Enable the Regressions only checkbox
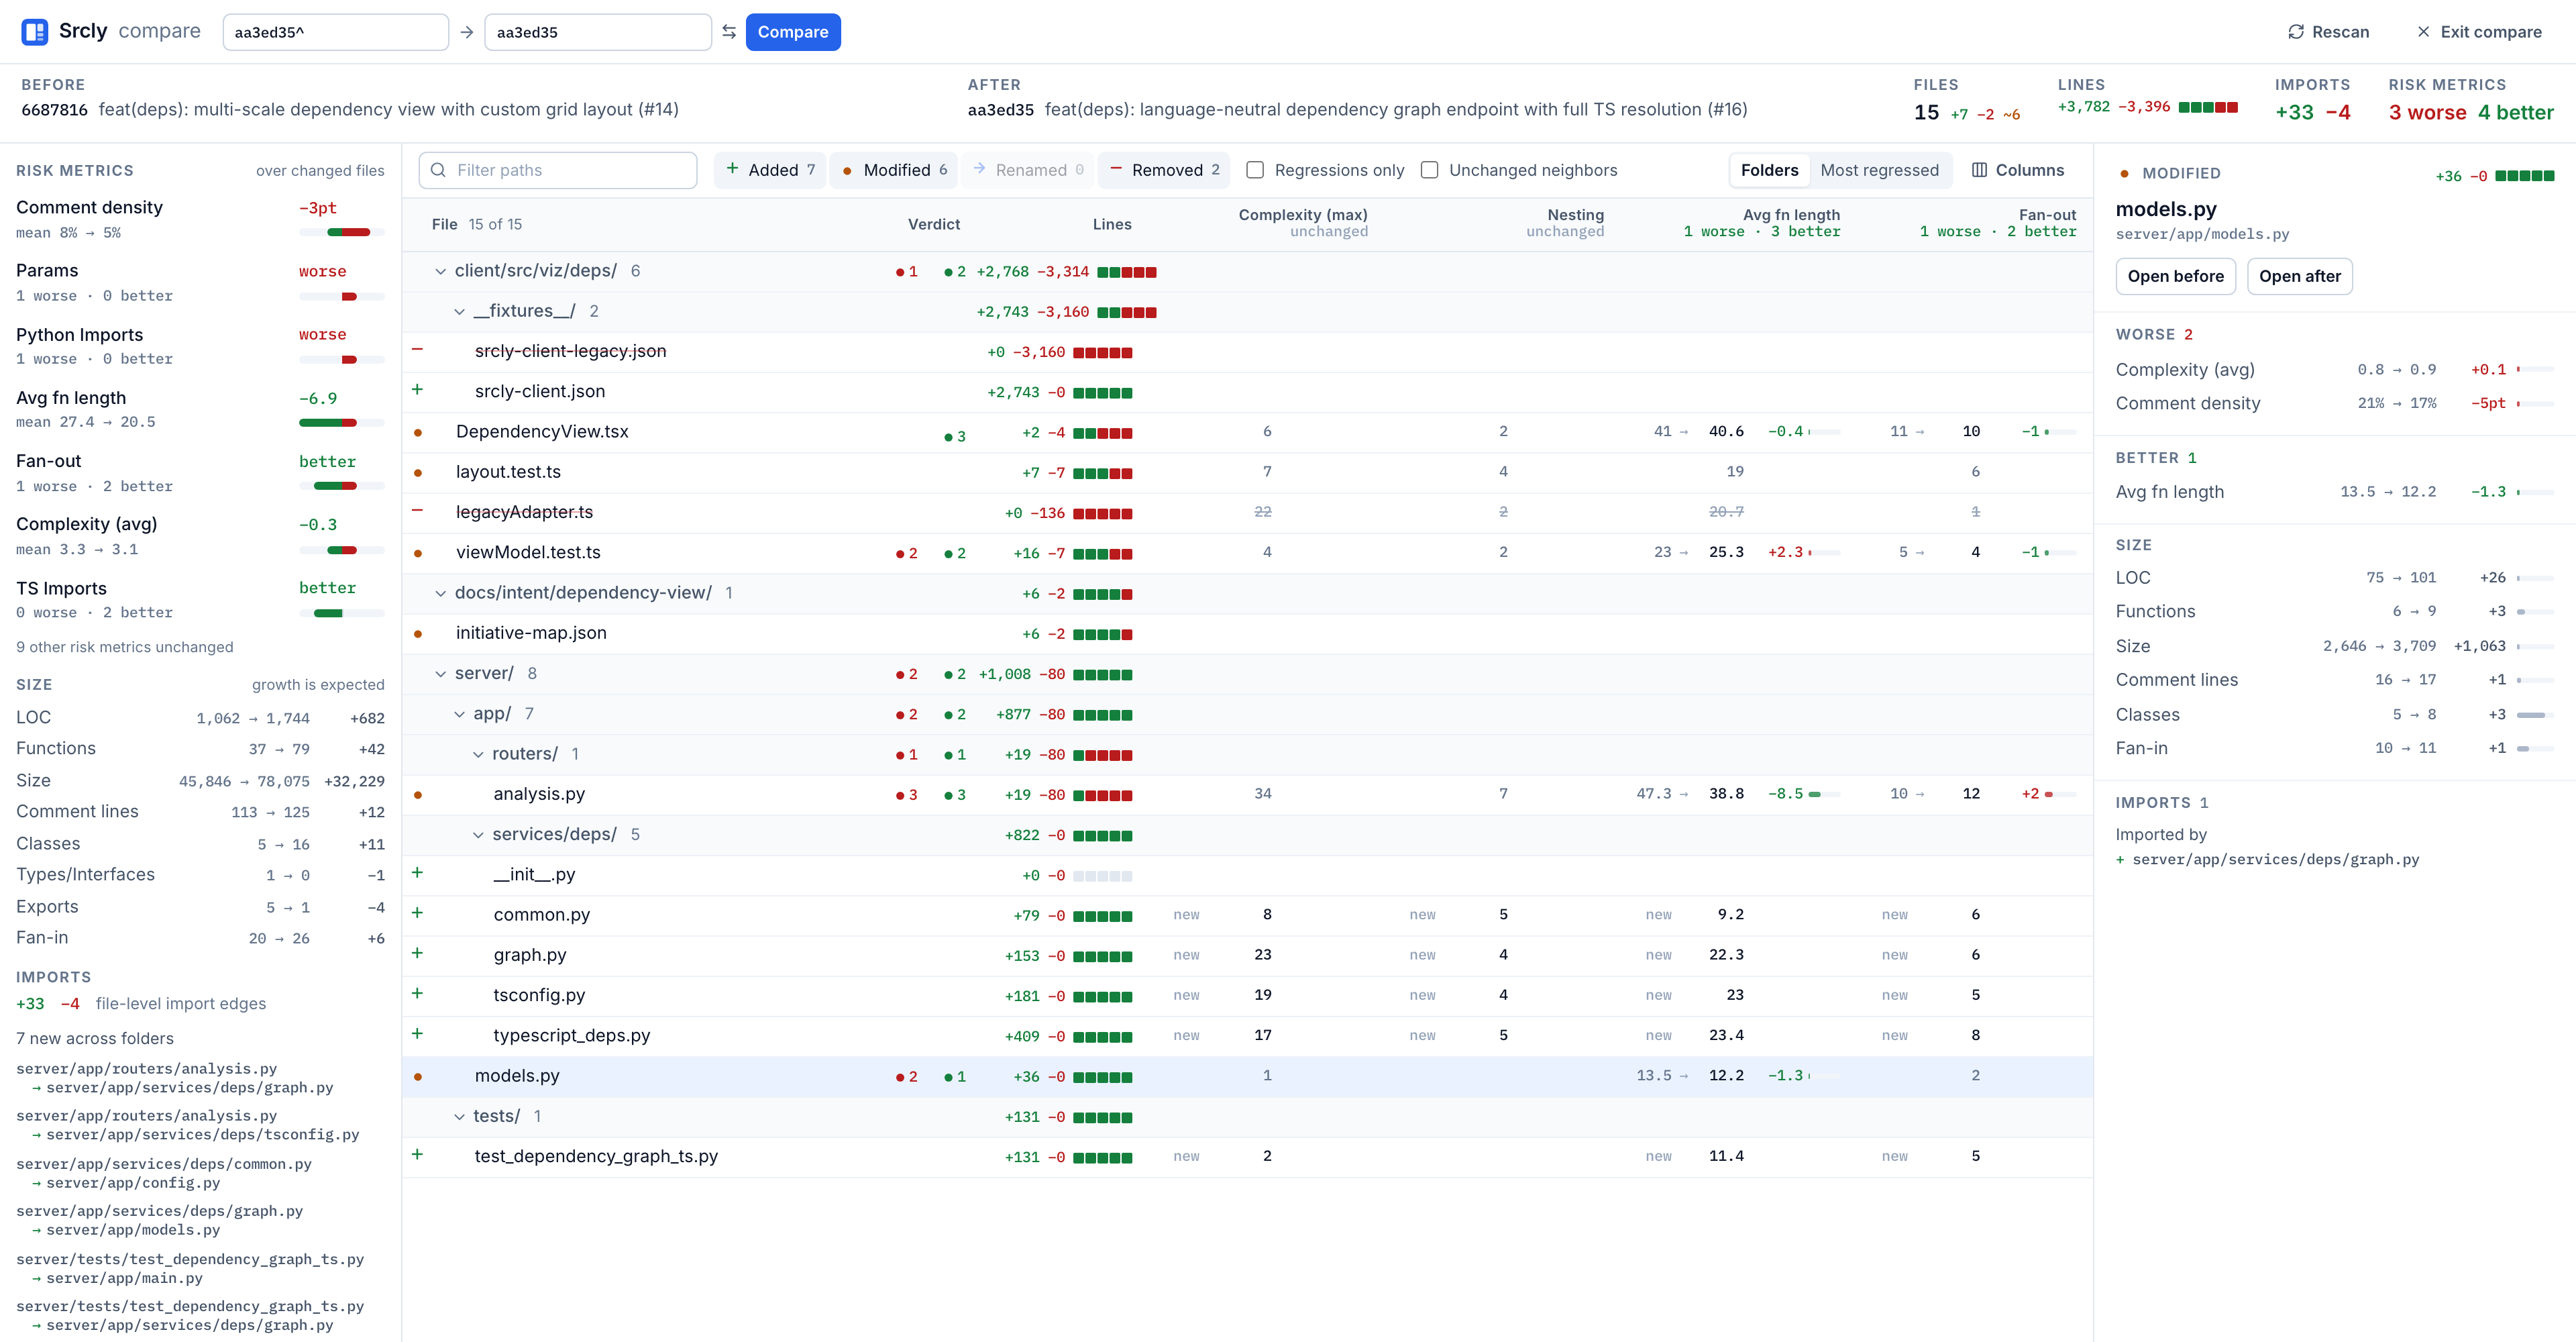Screen dimensions: 2576x1342 click(x=1254, y=170)
